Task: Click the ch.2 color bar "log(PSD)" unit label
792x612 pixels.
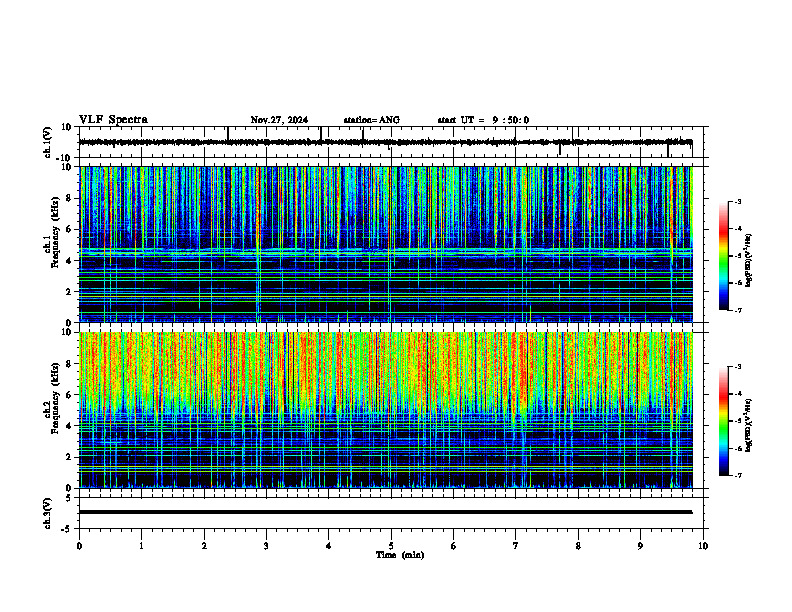Action: tap(749, 425)
